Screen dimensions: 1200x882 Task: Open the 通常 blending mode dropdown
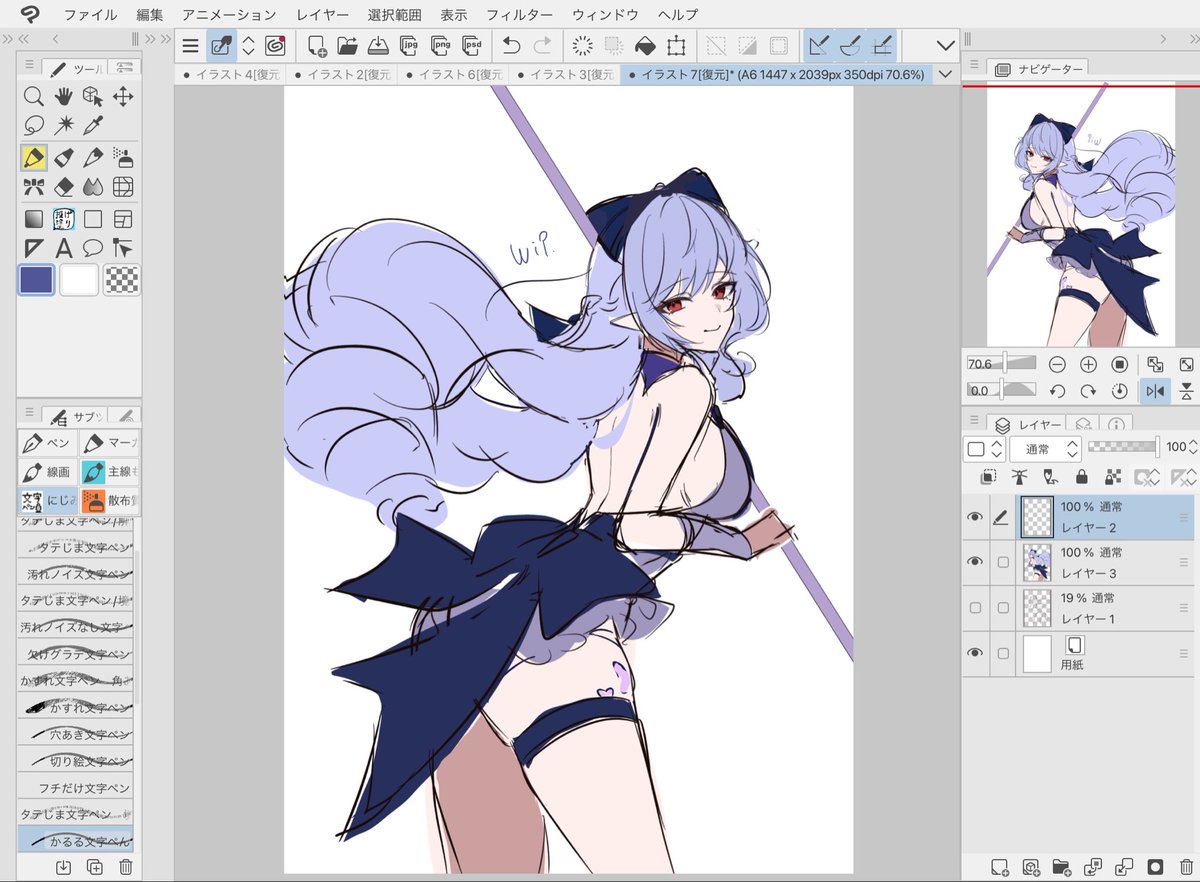point(1045,449)
